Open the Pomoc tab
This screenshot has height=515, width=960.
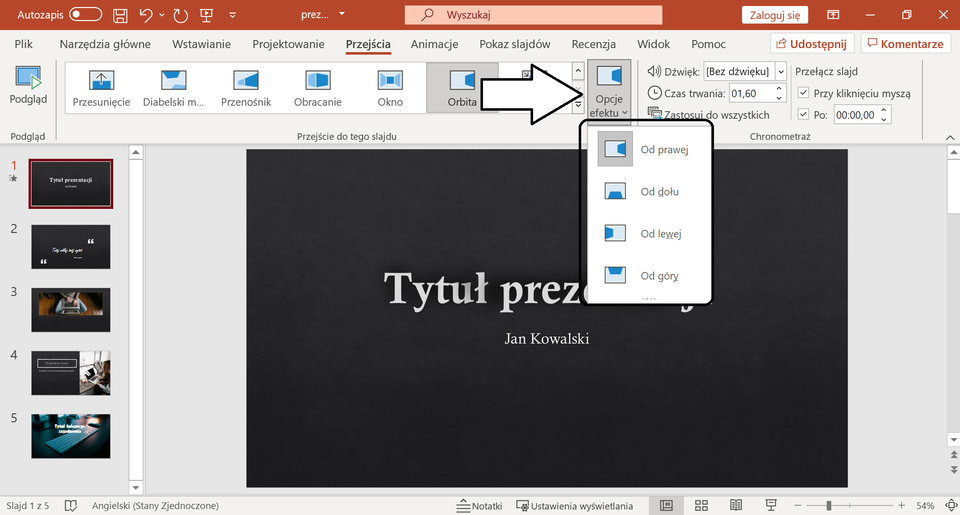[x=708, y=44]
